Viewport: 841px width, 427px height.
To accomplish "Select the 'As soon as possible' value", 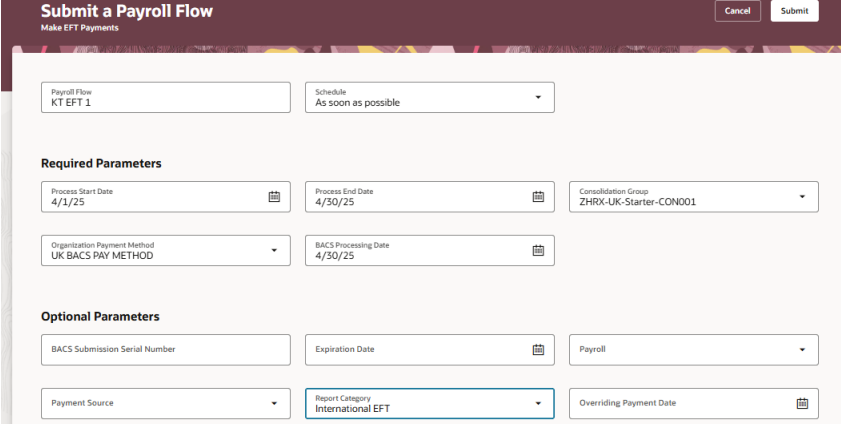I will point(358,102).
